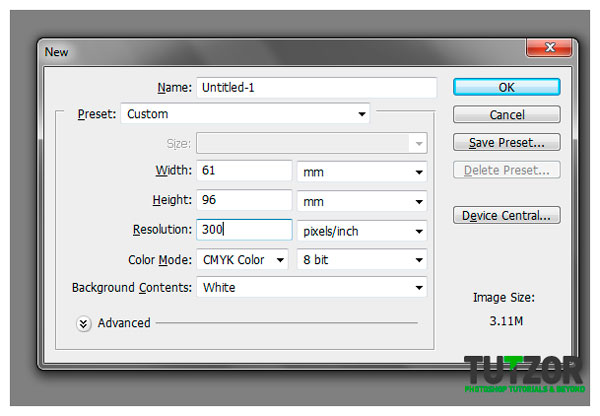Open the Color Mode CMYK dropdown
Viewport: 600px width, 416px height.
[x=243, y=259]
